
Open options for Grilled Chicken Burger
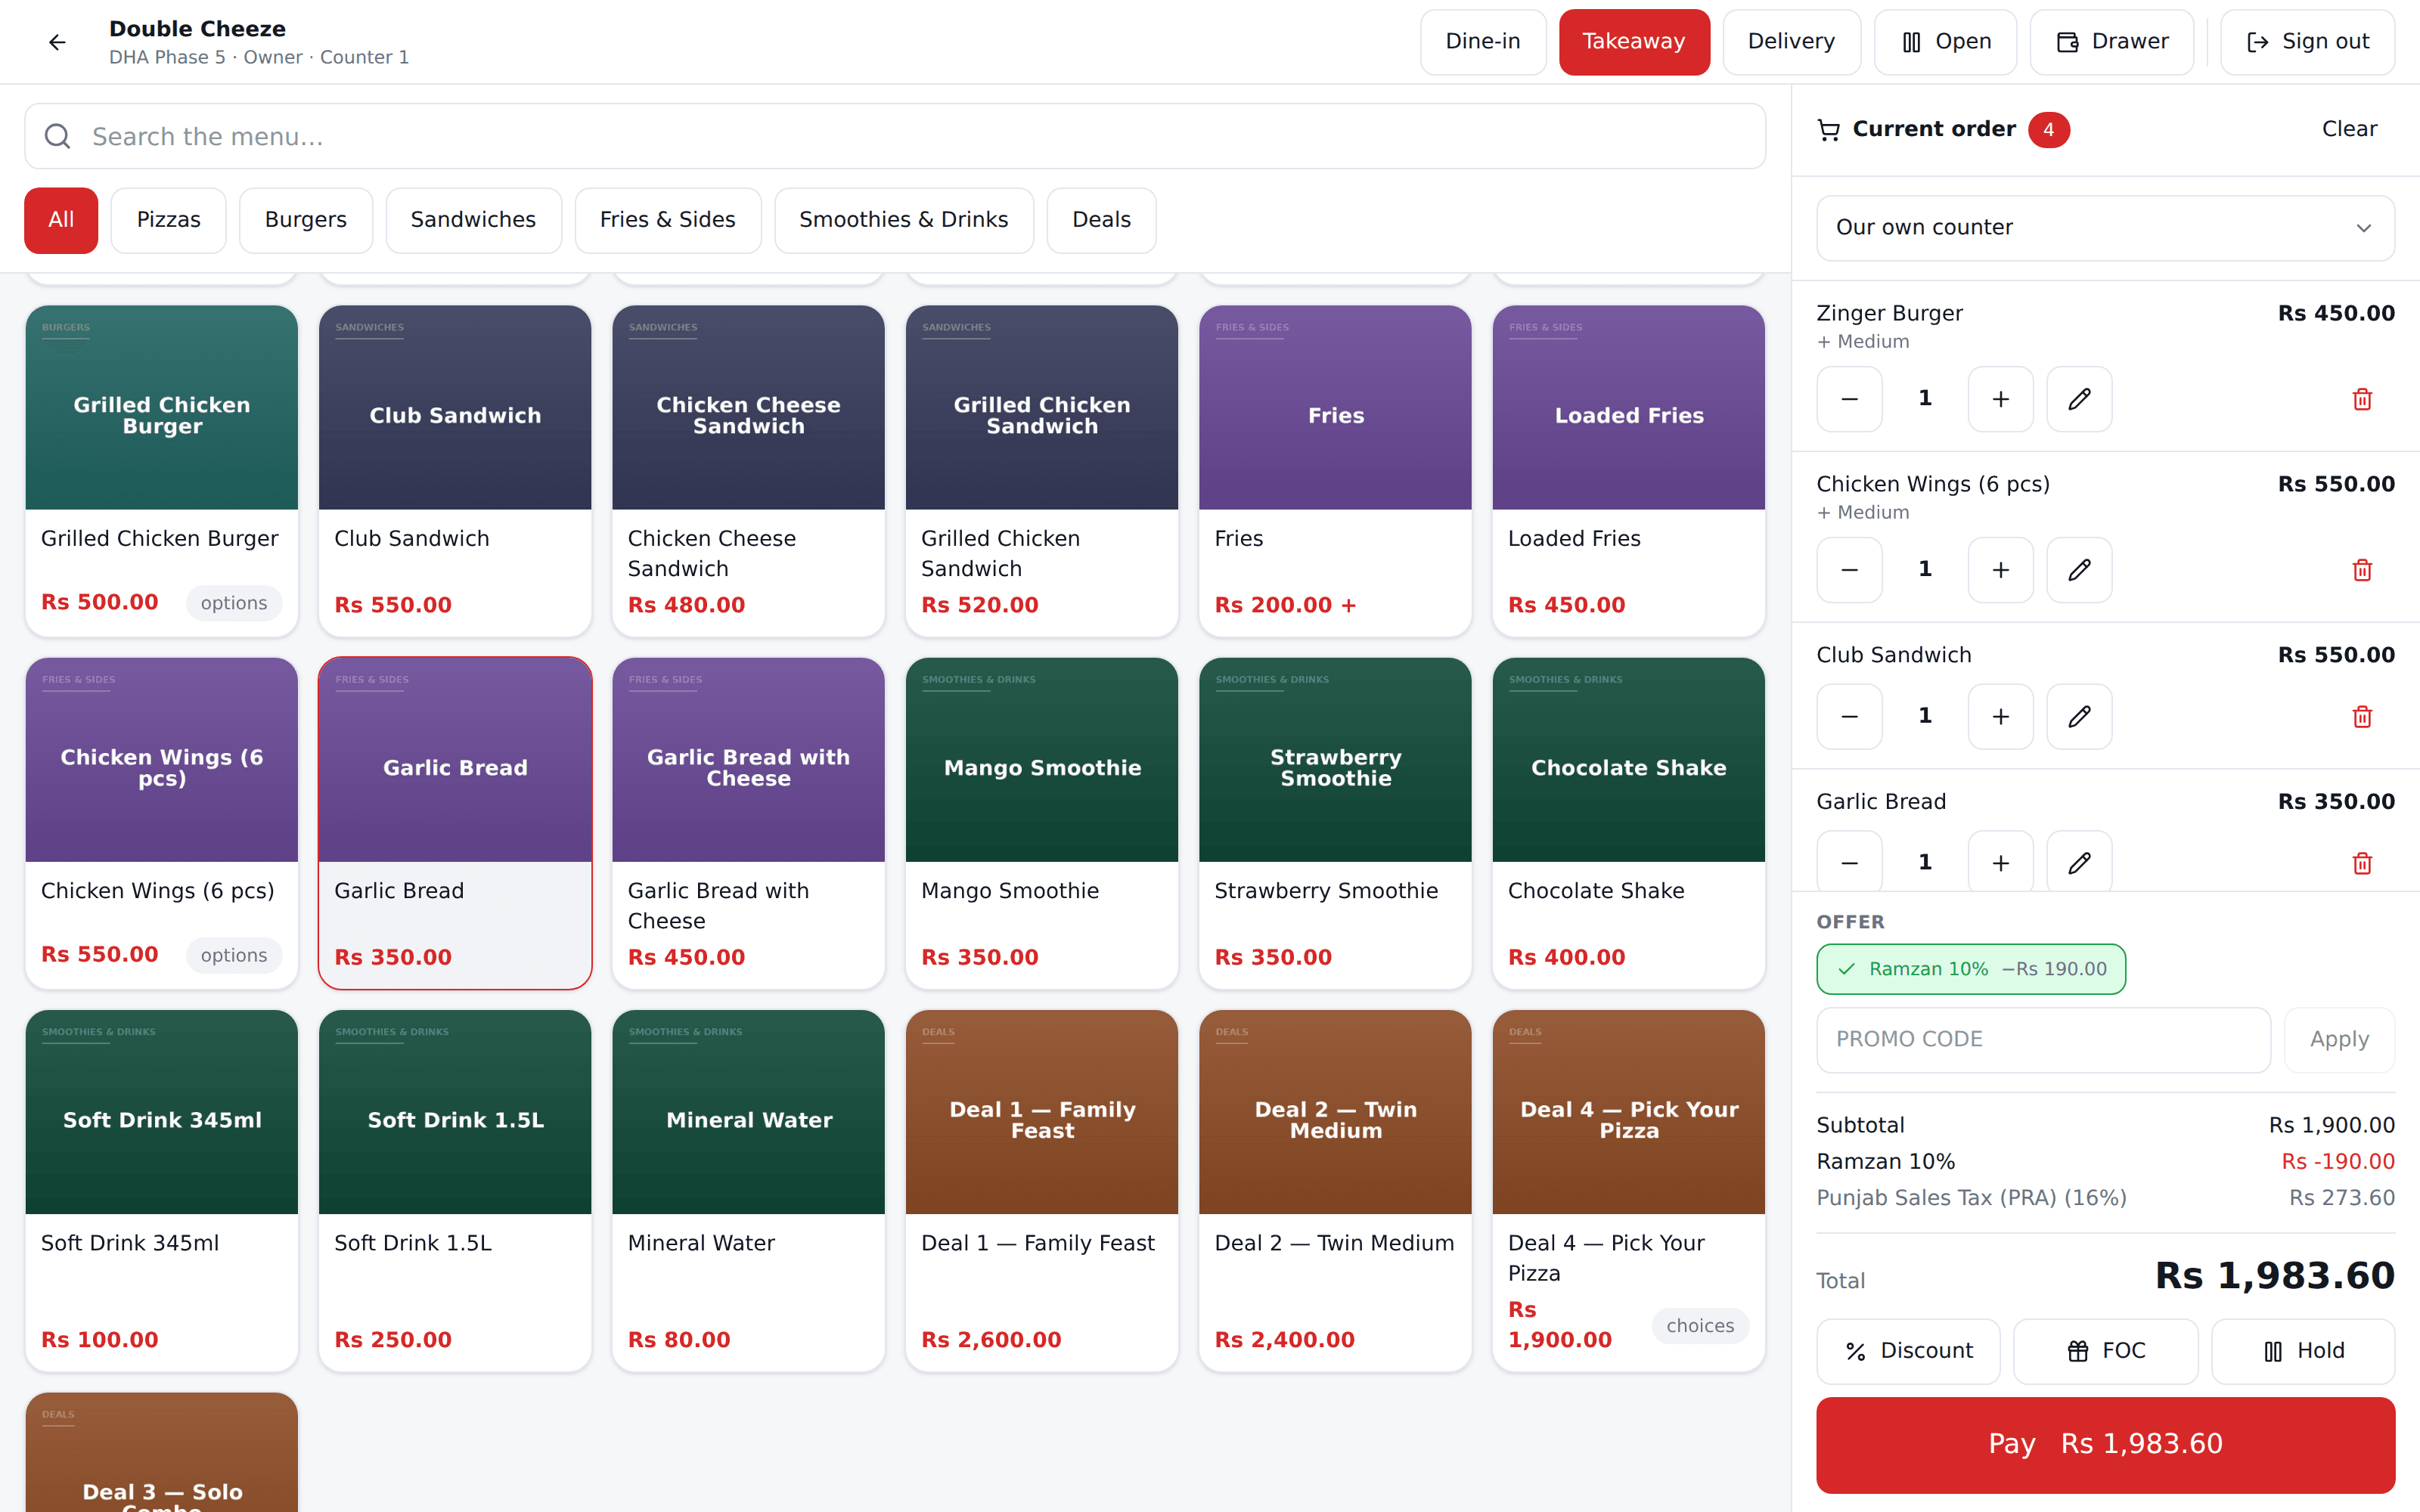(x=234, y=603)
